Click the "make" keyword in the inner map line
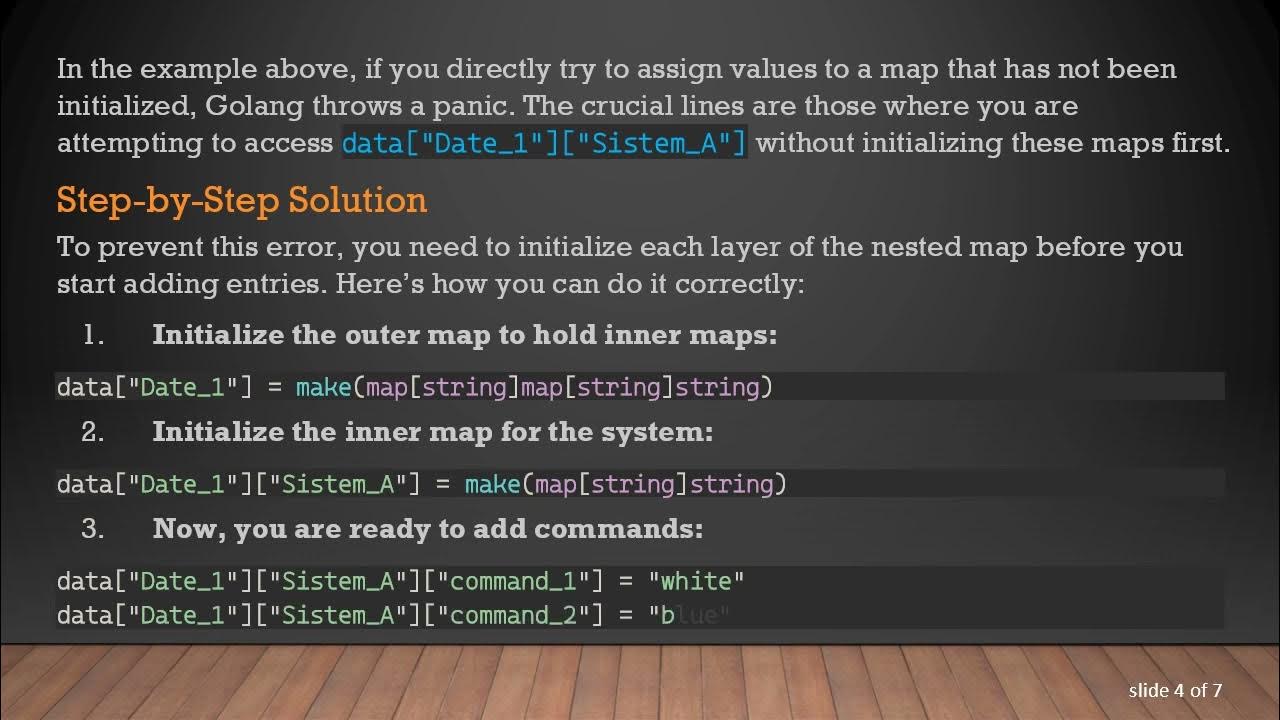Image resolution: width=1280 pixels, height=720 pixels. click(492, 484)
